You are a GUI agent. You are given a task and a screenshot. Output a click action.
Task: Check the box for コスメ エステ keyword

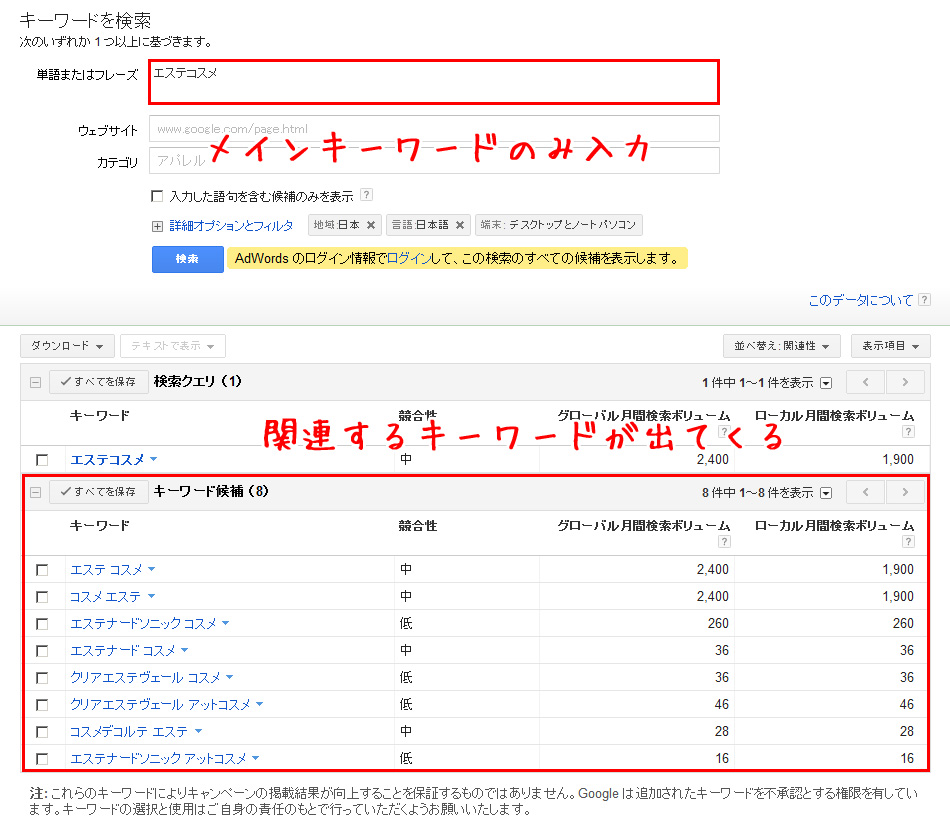coord(42,597)
